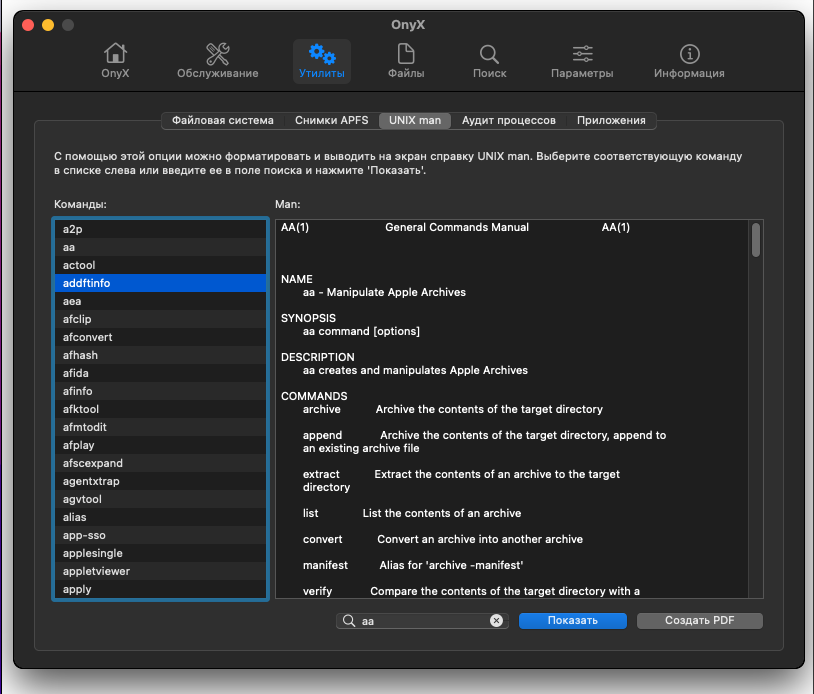
Task: Select the agentxtrap command
Action: pos(160,481)
